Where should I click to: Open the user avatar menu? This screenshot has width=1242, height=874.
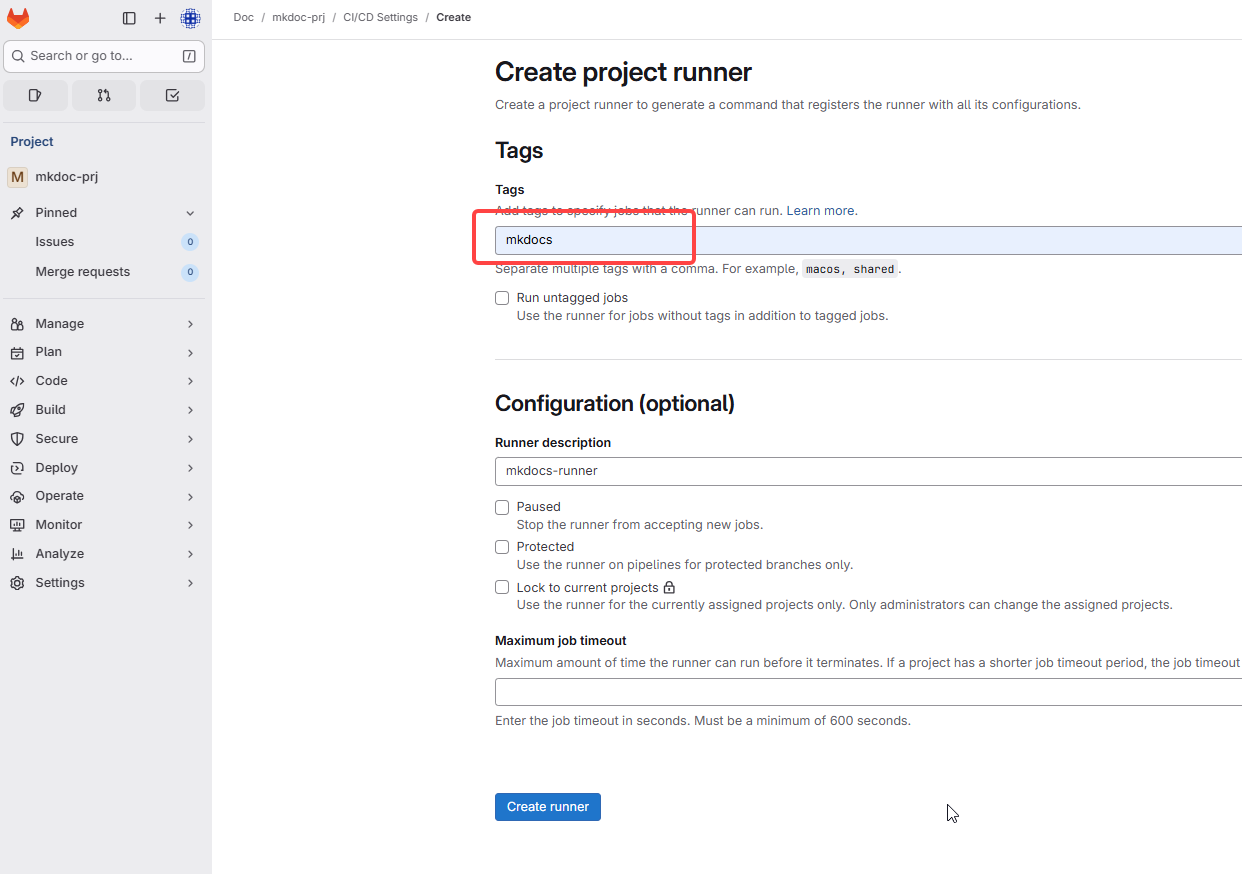coord(190,18)
